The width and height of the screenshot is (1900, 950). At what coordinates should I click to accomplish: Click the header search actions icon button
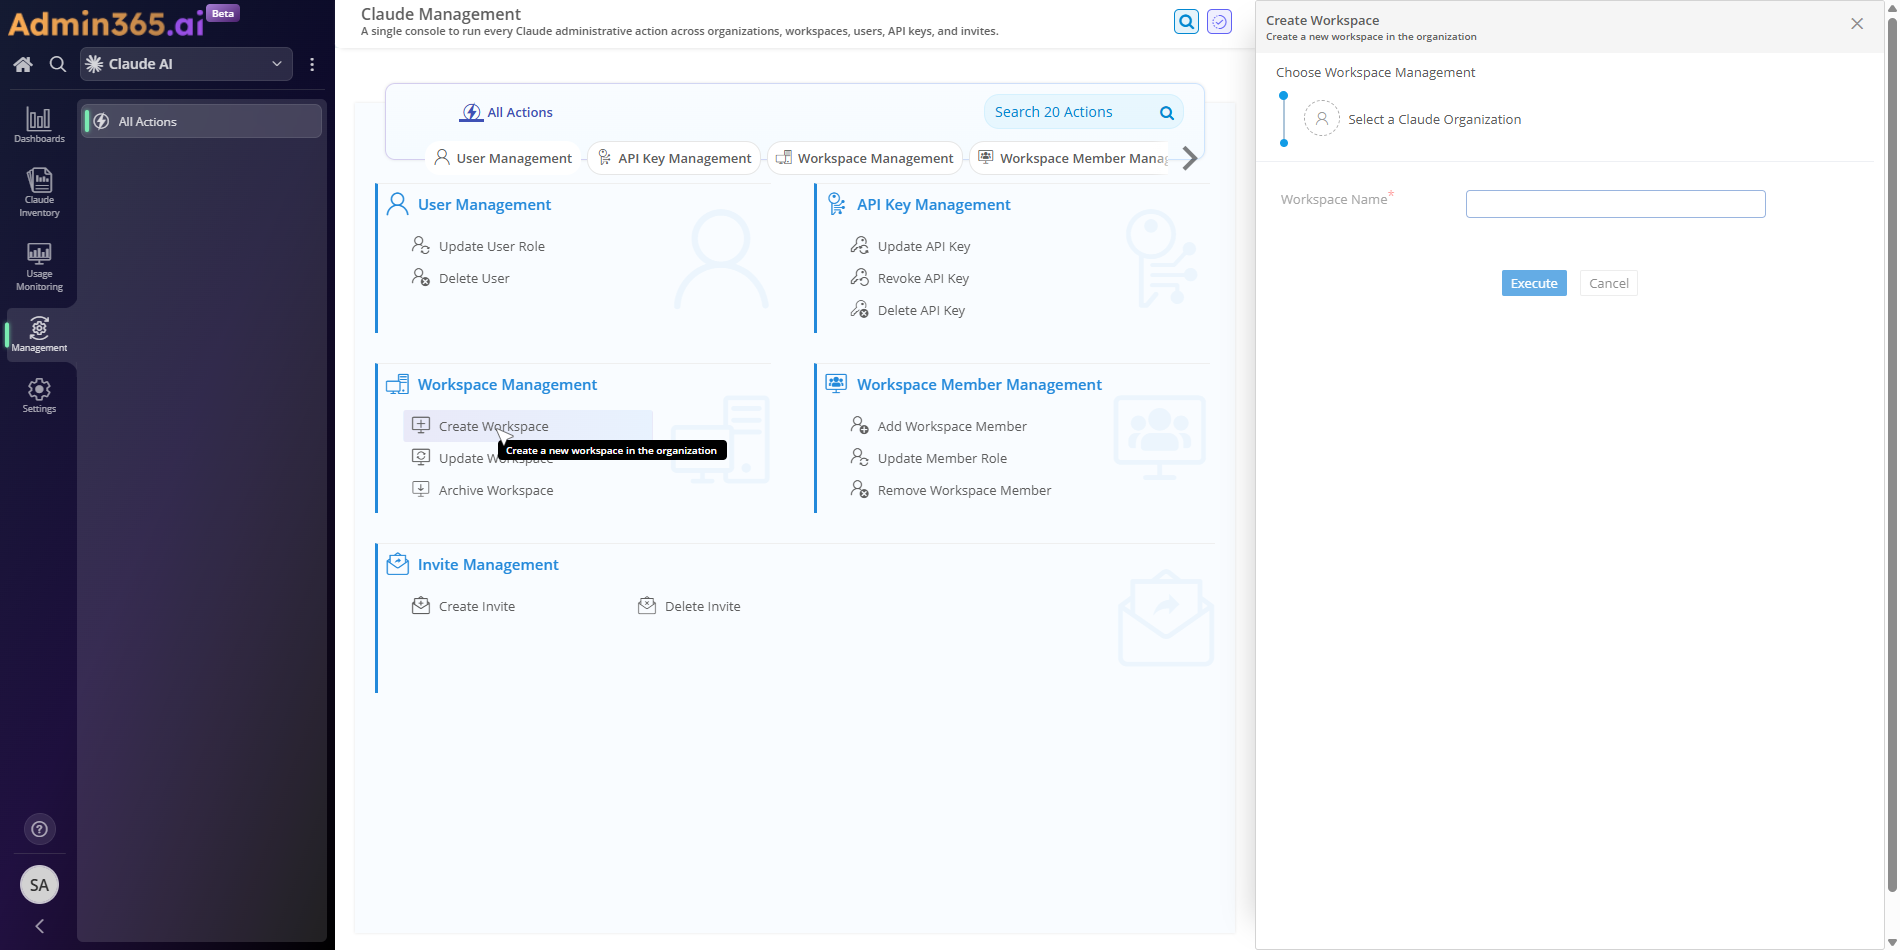pos(1187,21)
